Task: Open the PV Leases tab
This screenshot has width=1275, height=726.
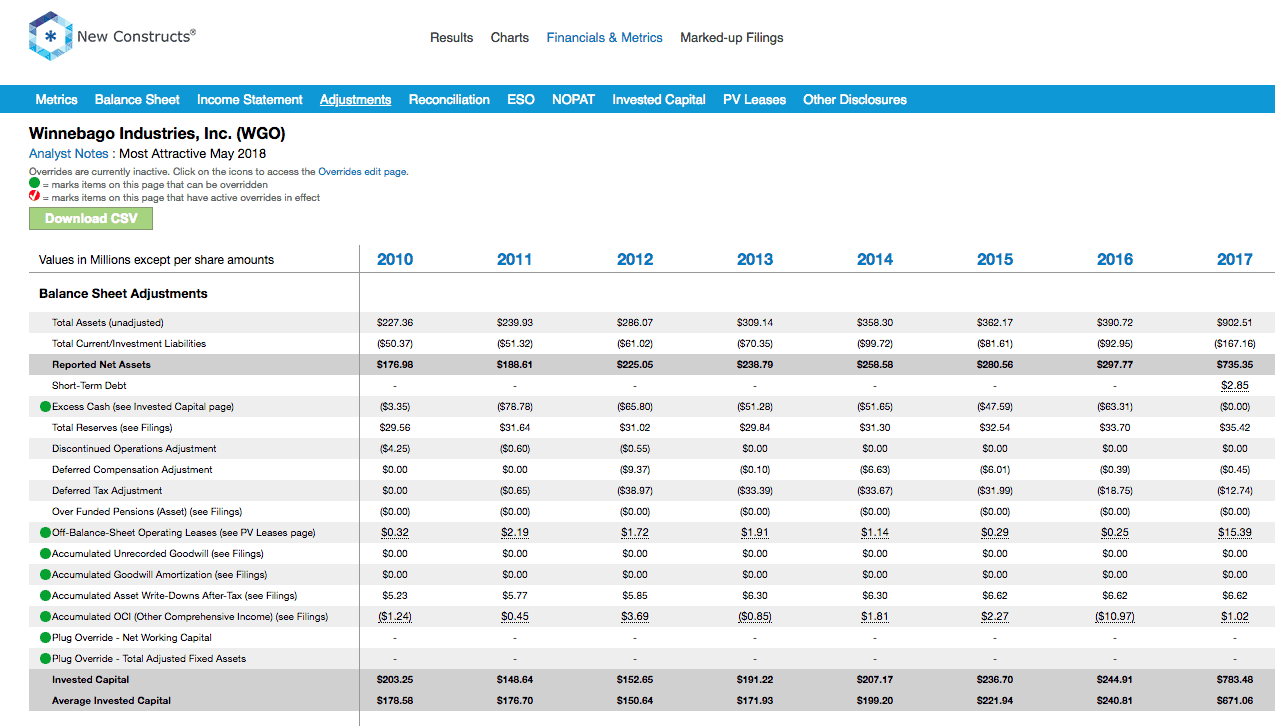Action: 754,99
